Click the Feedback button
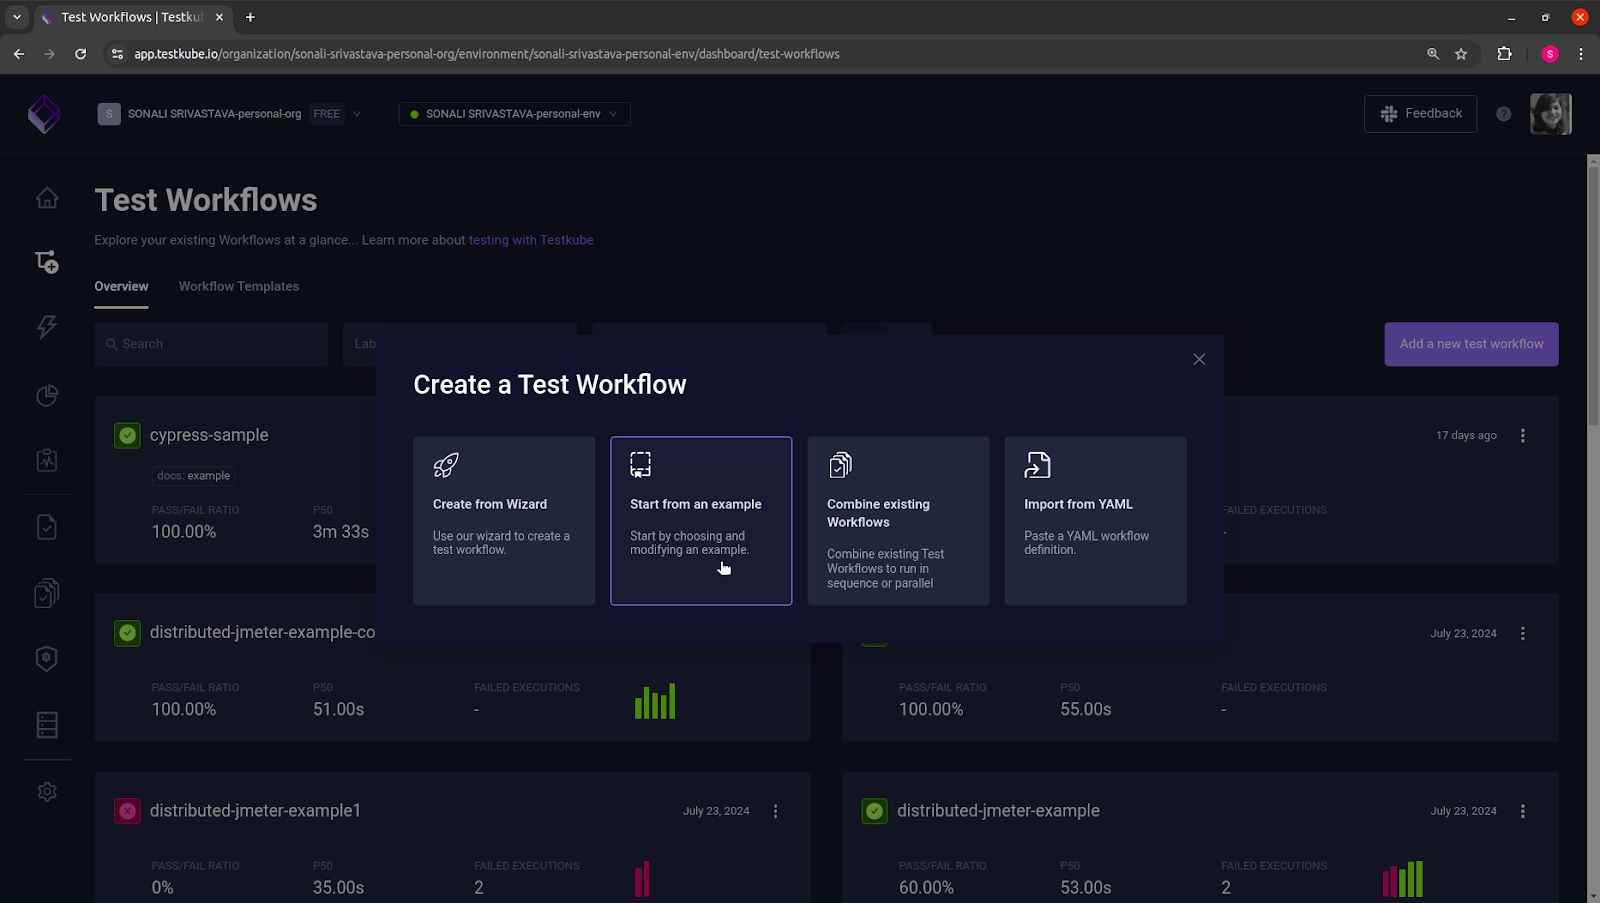The width and height of the screenshot is (1600, 903). (x=1420, y=114)
